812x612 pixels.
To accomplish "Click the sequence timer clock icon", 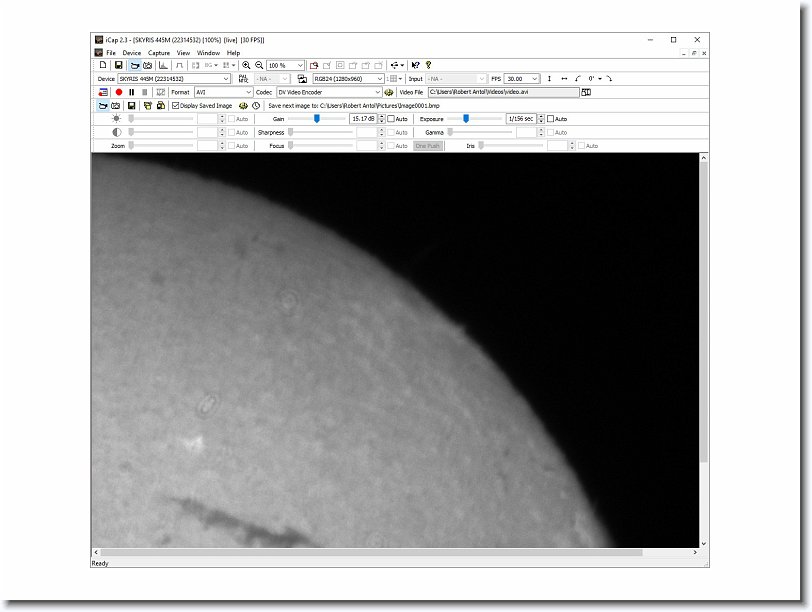I will 256,106.
